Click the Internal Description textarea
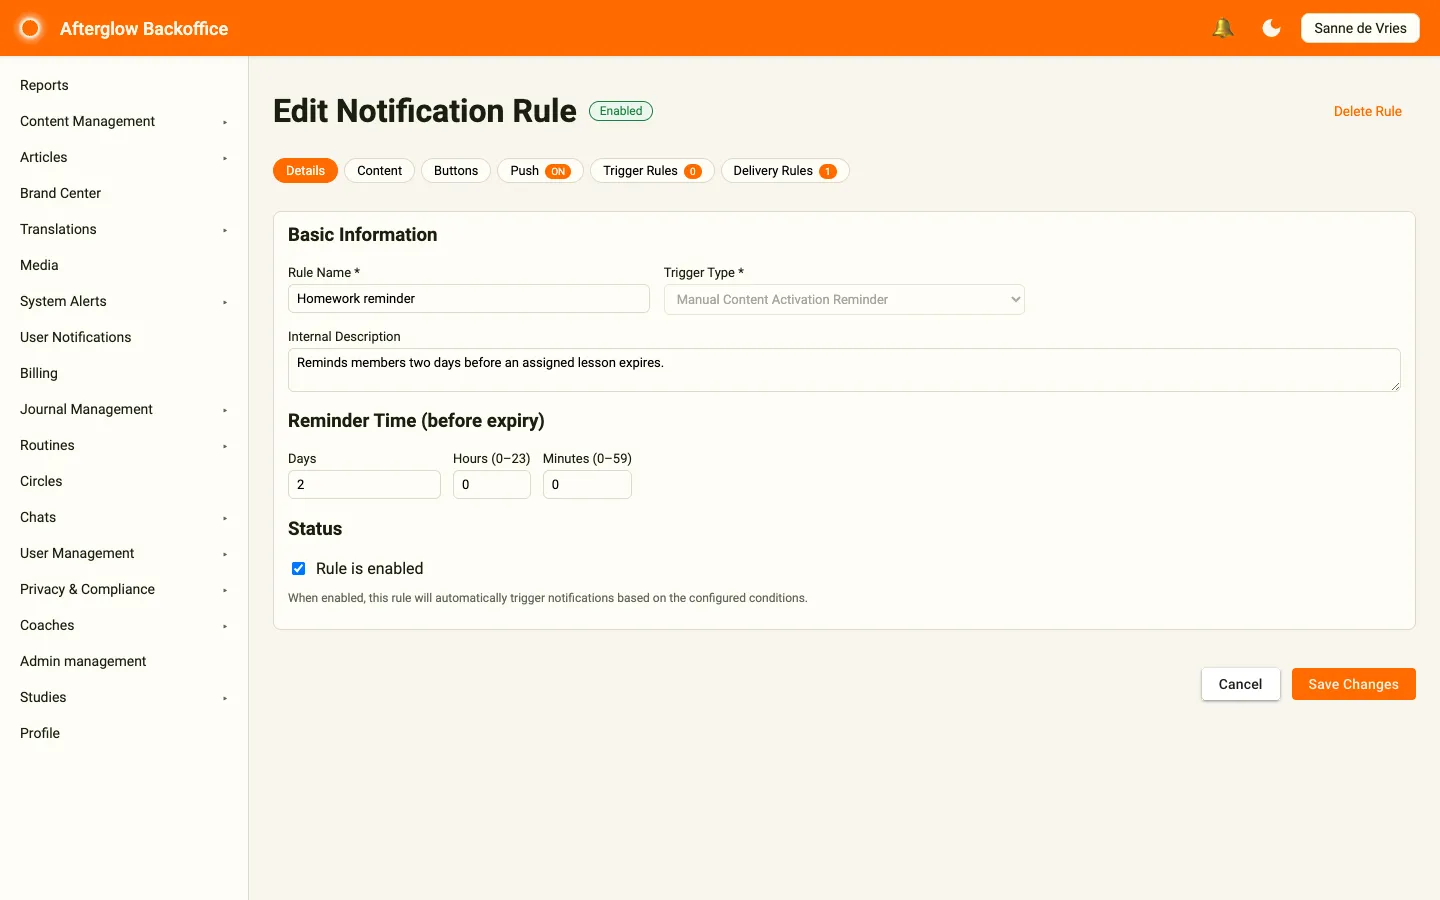 (x=844, y=370)
